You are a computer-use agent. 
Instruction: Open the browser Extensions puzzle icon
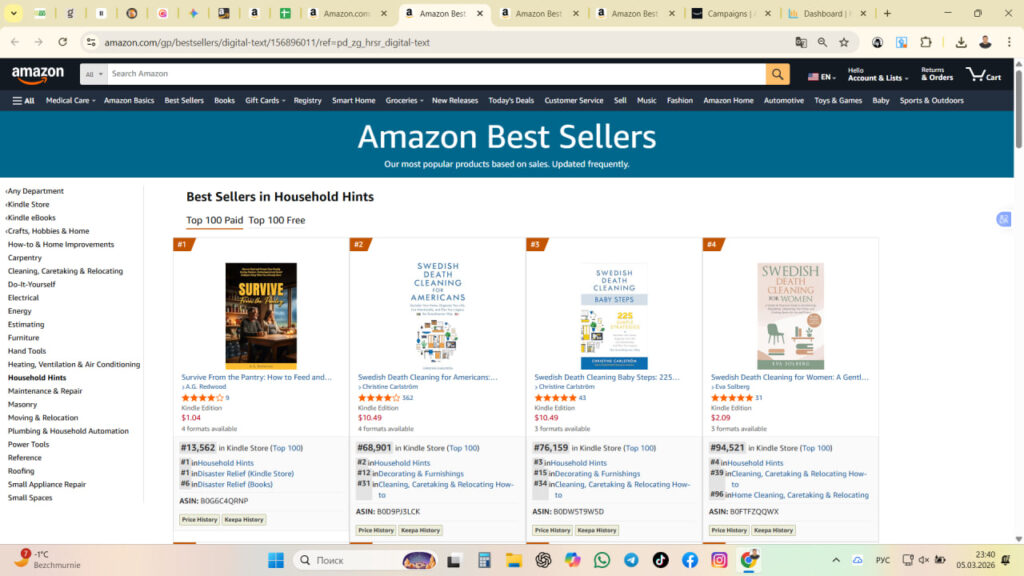(925, 42)
